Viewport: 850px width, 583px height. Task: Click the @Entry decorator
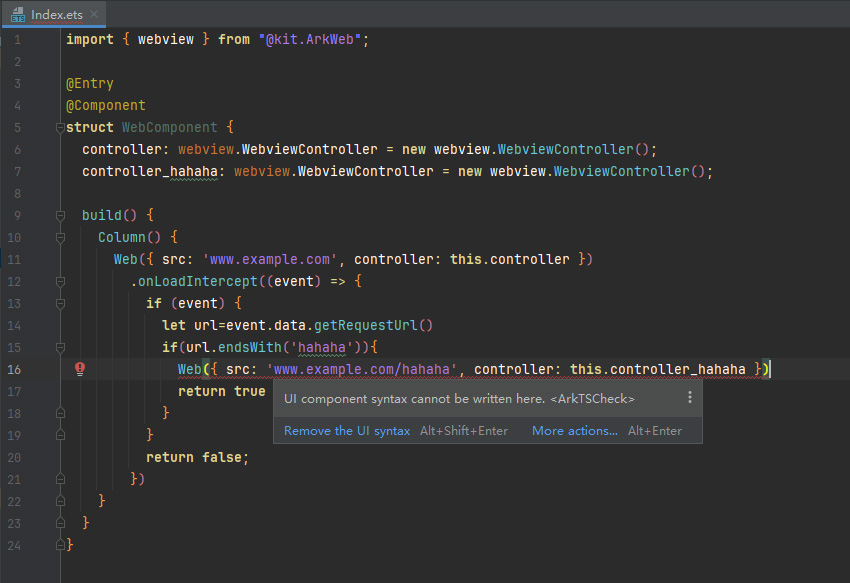click(x=90, y=84)
